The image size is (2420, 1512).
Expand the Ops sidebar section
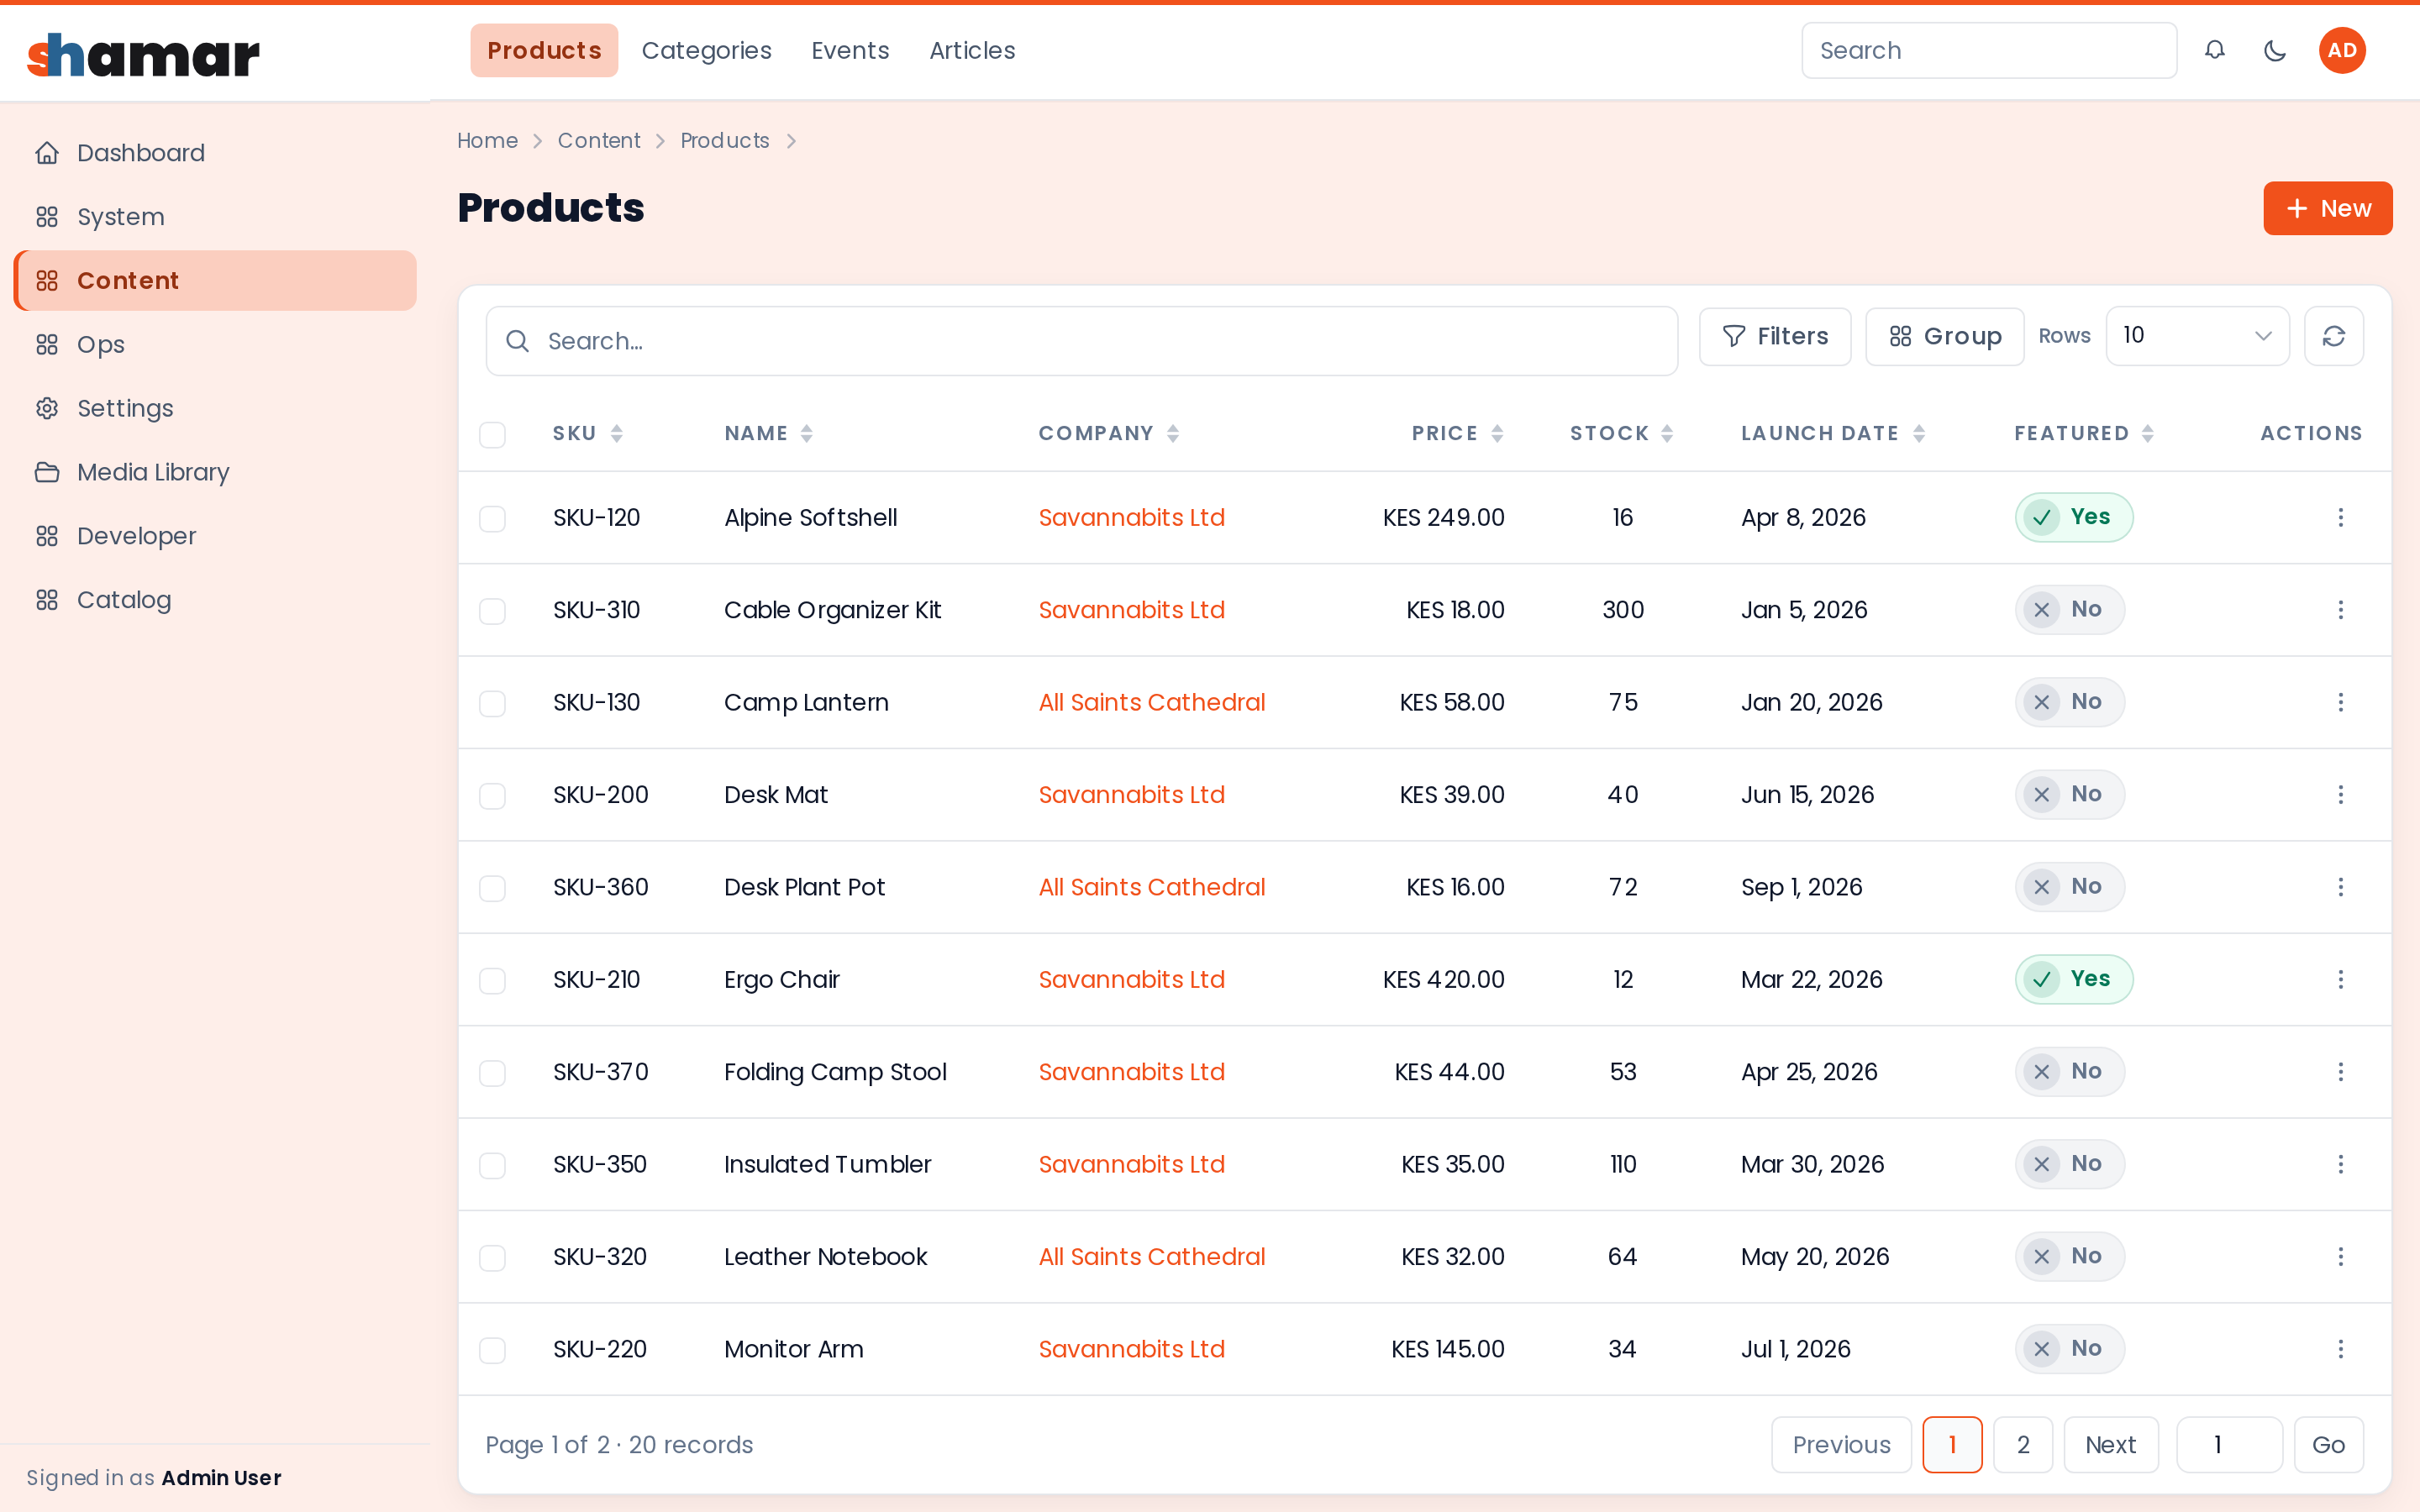(215, 344)
